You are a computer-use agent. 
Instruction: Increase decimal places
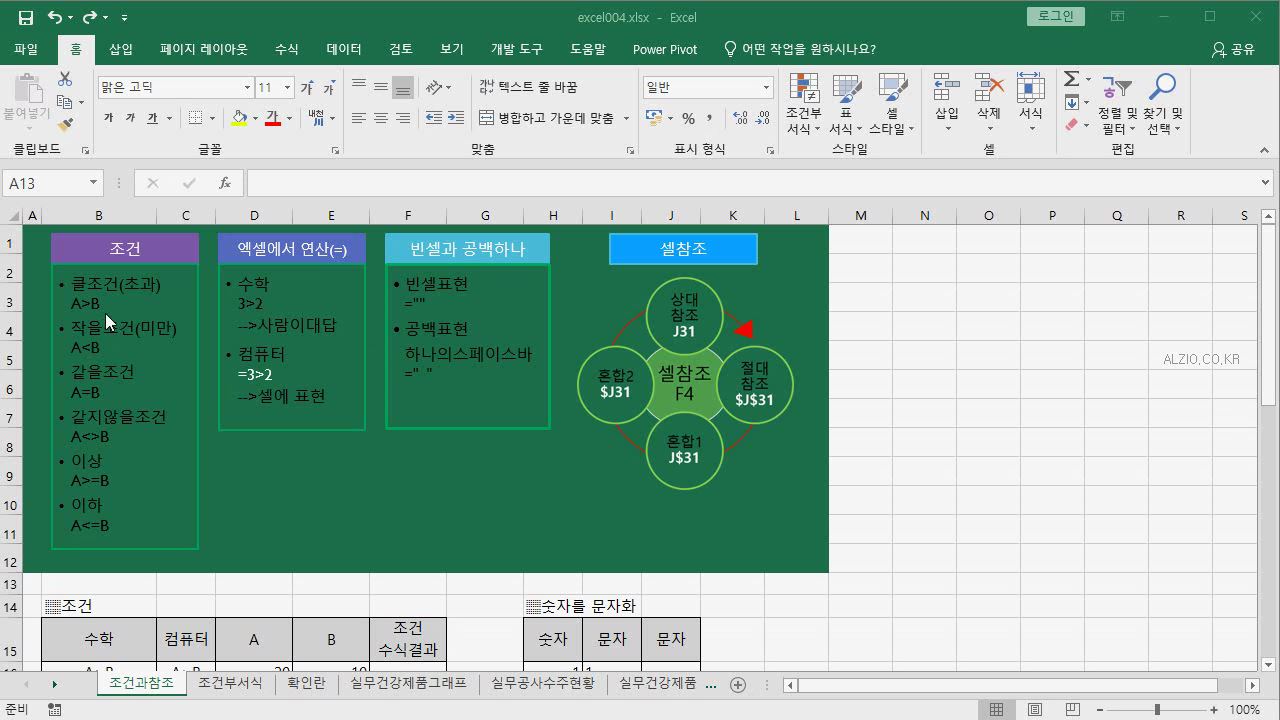(741, 118)
